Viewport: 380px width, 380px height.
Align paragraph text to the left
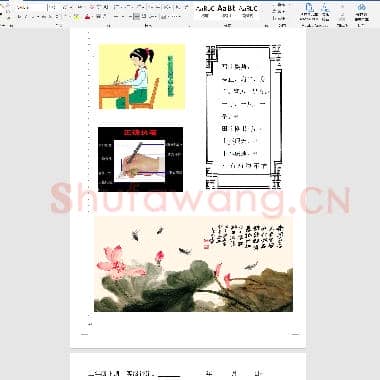[116, 16]
